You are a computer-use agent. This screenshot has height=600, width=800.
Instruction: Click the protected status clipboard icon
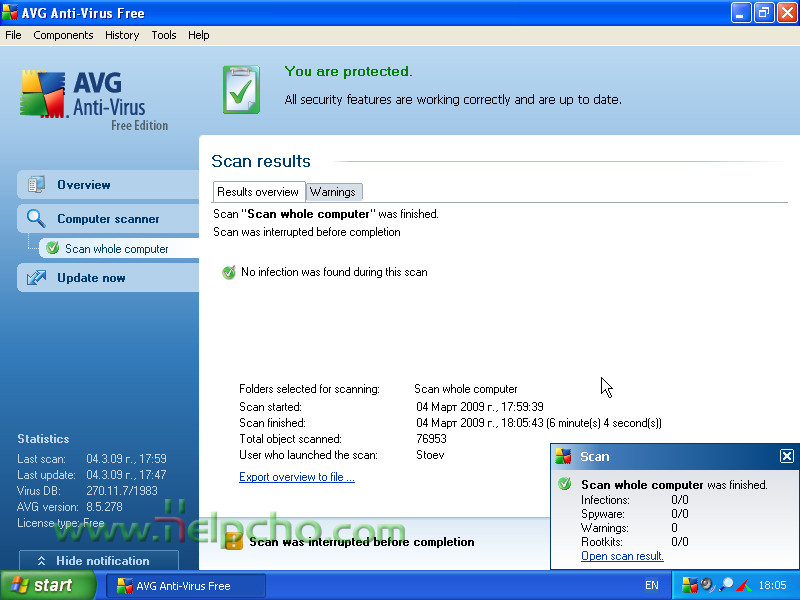[241, 90]
